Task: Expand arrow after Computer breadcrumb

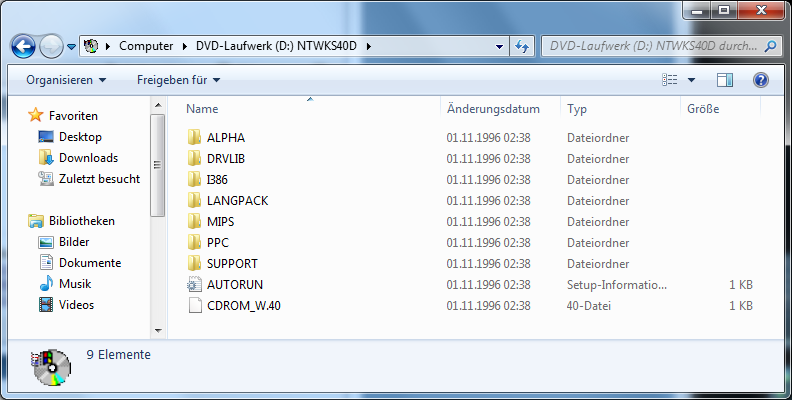Action: [185, 46]
